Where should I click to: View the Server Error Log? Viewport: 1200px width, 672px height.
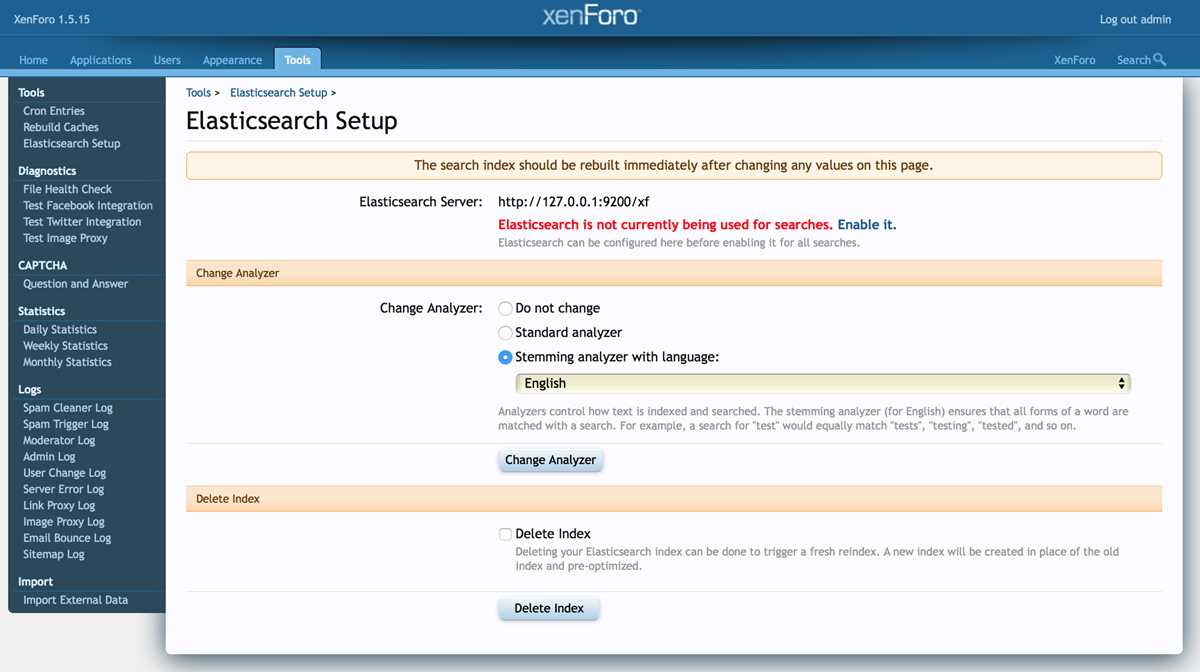pyautogui.click(x=63, y=489)
